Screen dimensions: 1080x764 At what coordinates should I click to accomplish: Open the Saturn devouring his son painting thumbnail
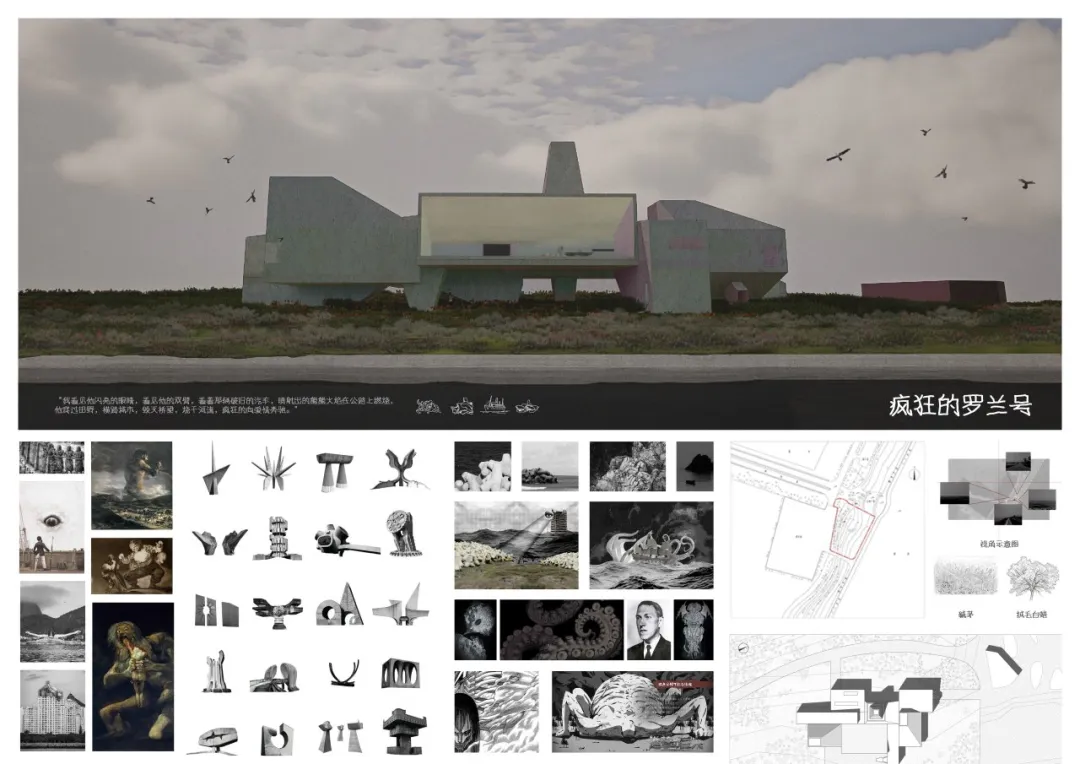[x=133, y=677]
